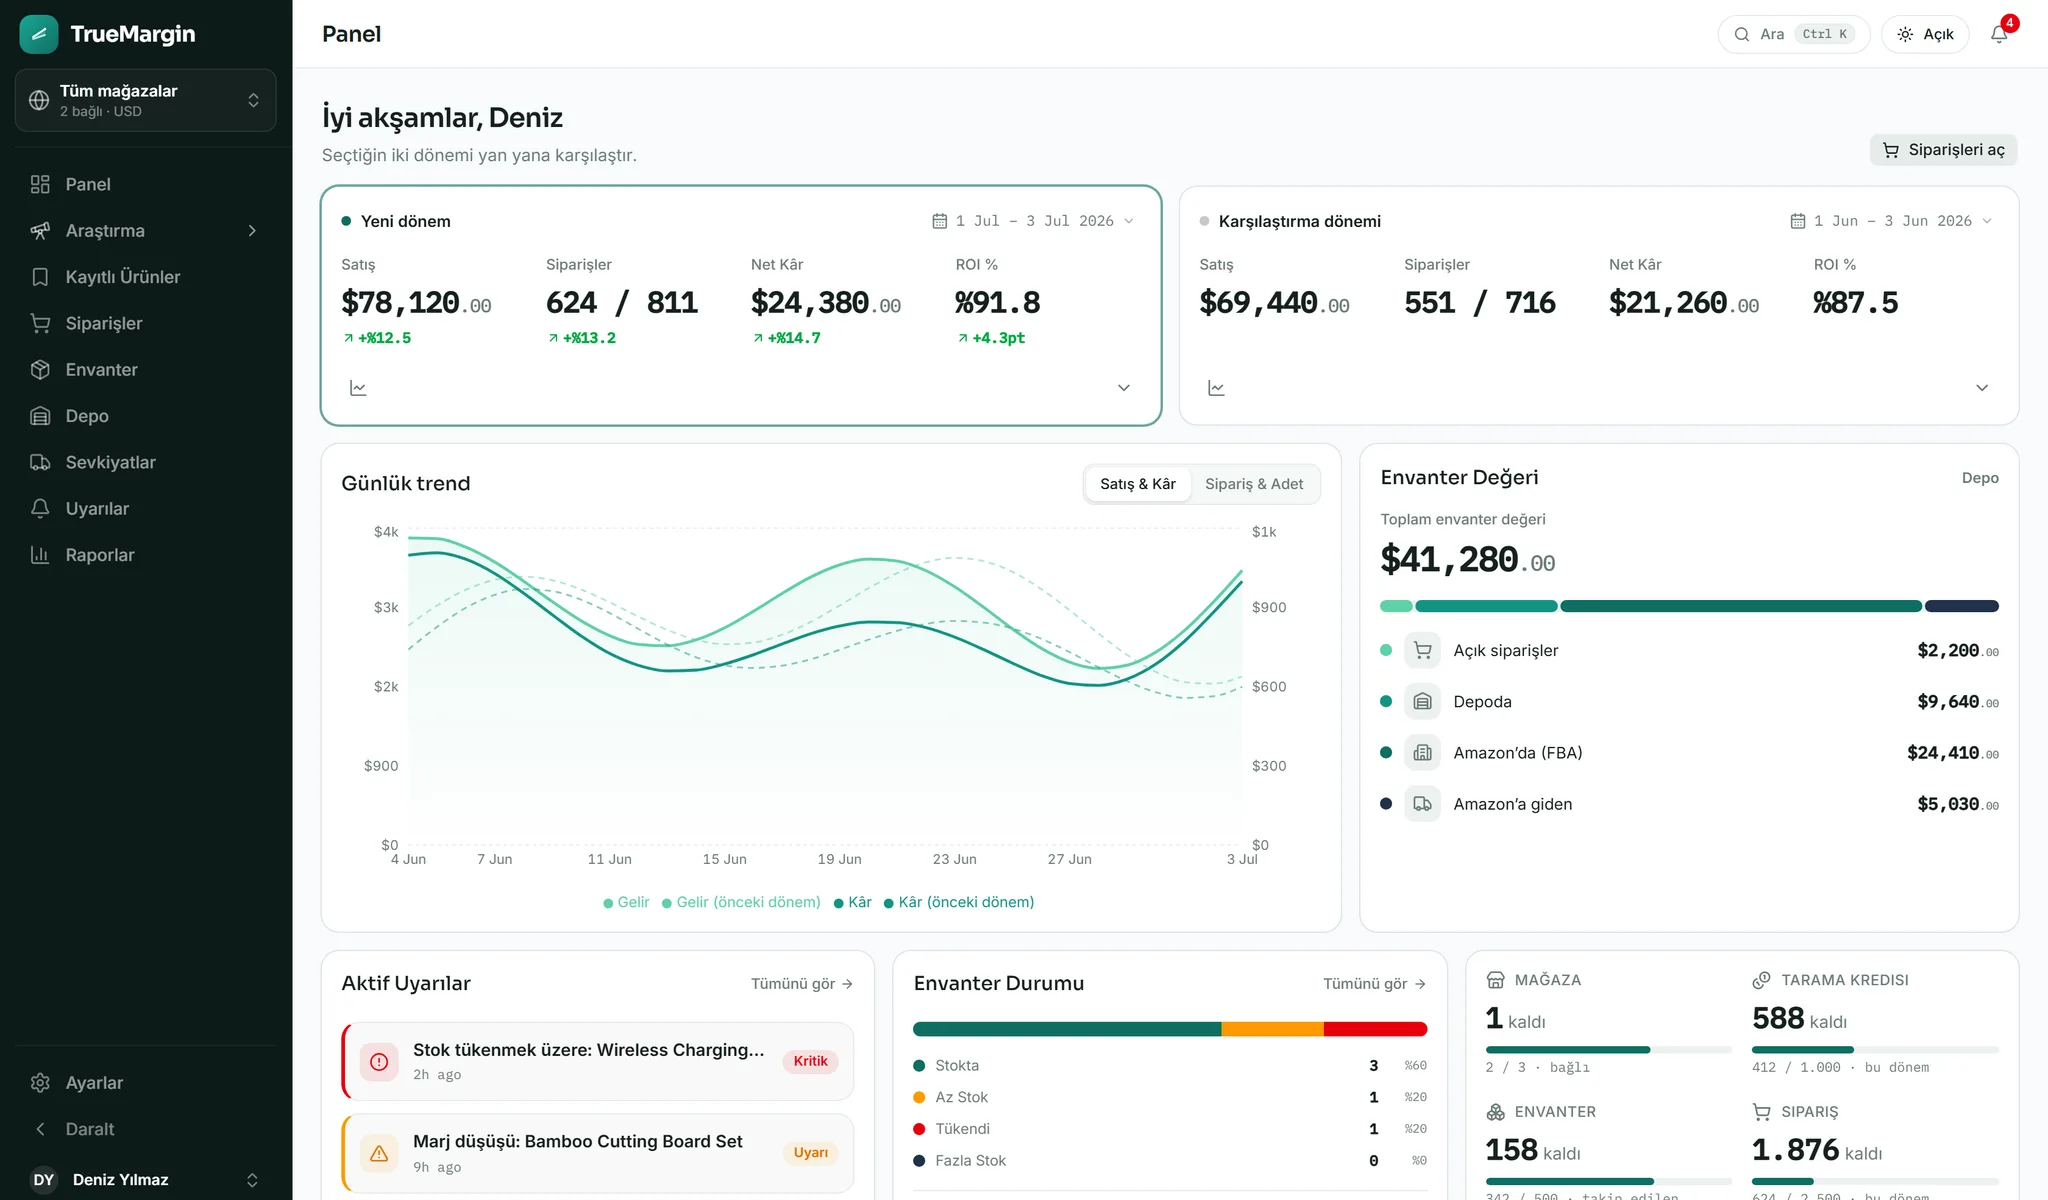
Task: Open Kayıtlı Ürünler bookmark icon
Action: (x=40, y=277)
